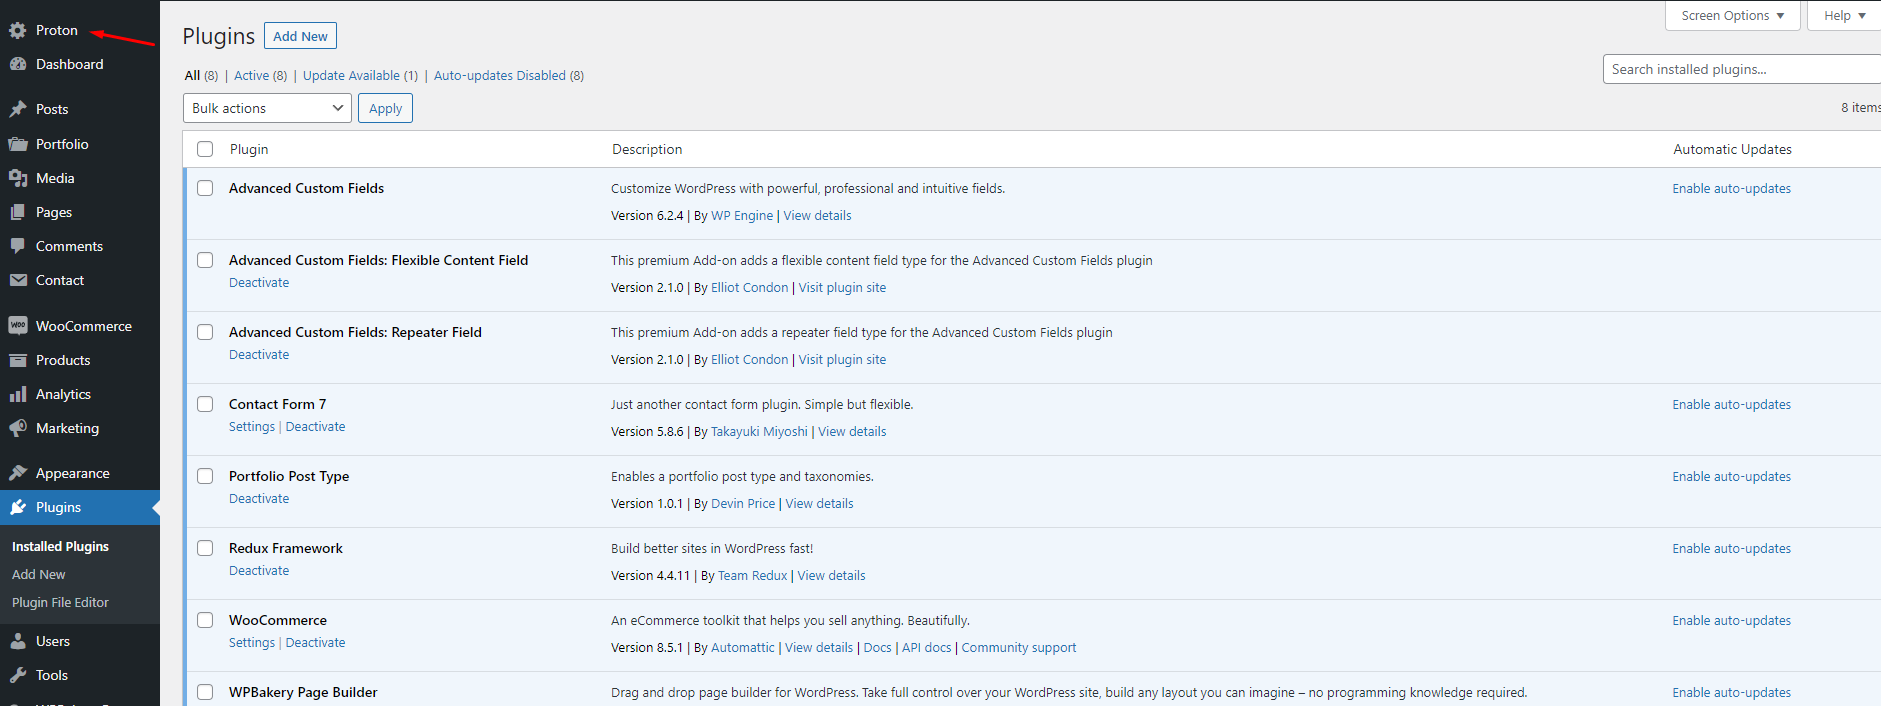The width and height of the screenshot is (1881, 706).
Task: Show All (8) plugins filter
Action: [201, 76]
